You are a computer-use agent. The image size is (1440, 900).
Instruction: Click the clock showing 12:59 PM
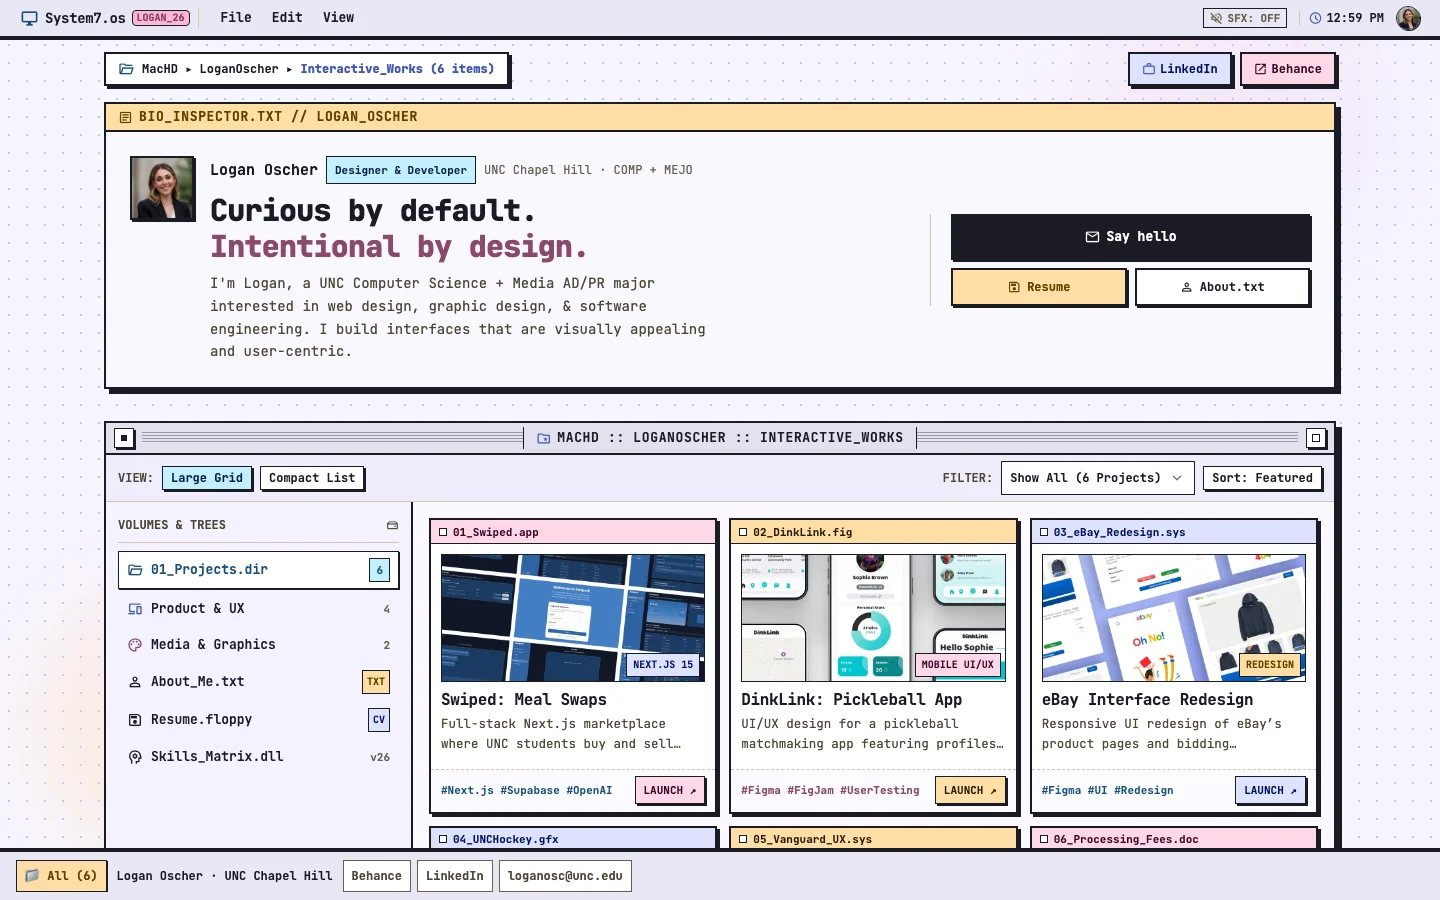[x=1347, y=18]
